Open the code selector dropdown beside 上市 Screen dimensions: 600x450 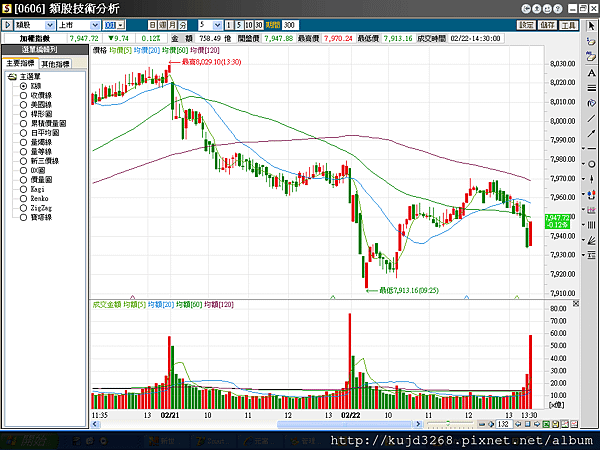tap(121, 25)
